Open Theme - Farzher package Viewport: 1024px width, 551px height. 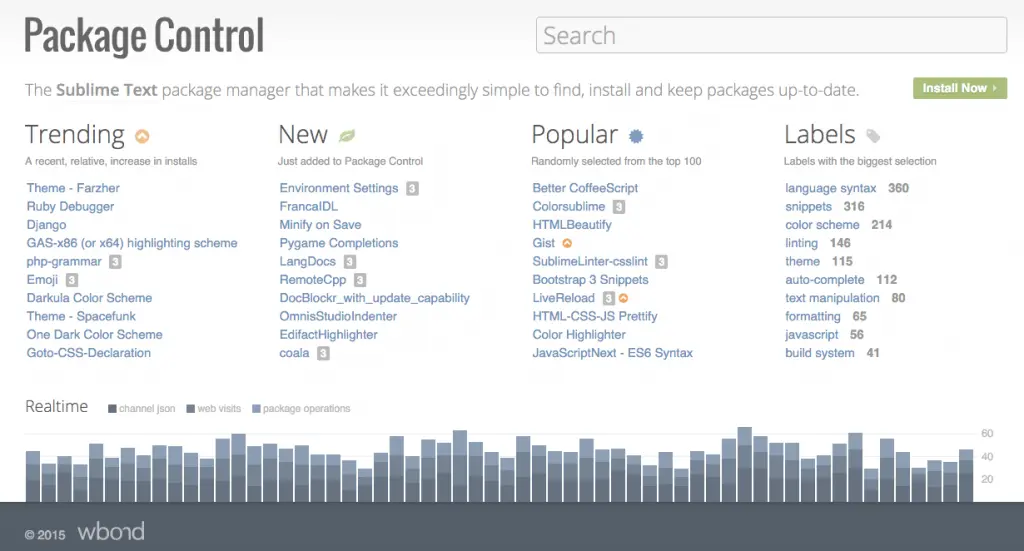73,188
